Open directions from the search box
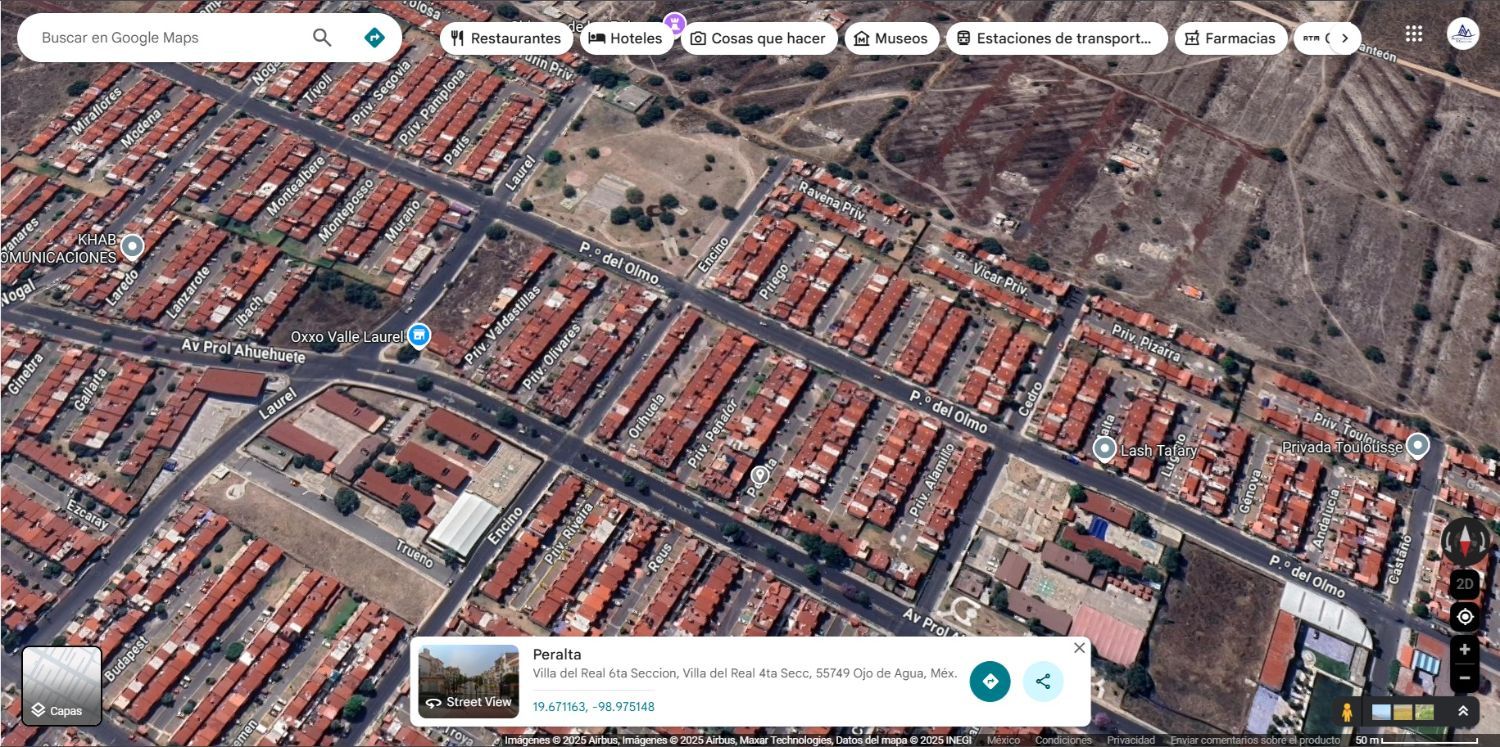The height and width of the screenshot is (747, 1500). [374, 38]
